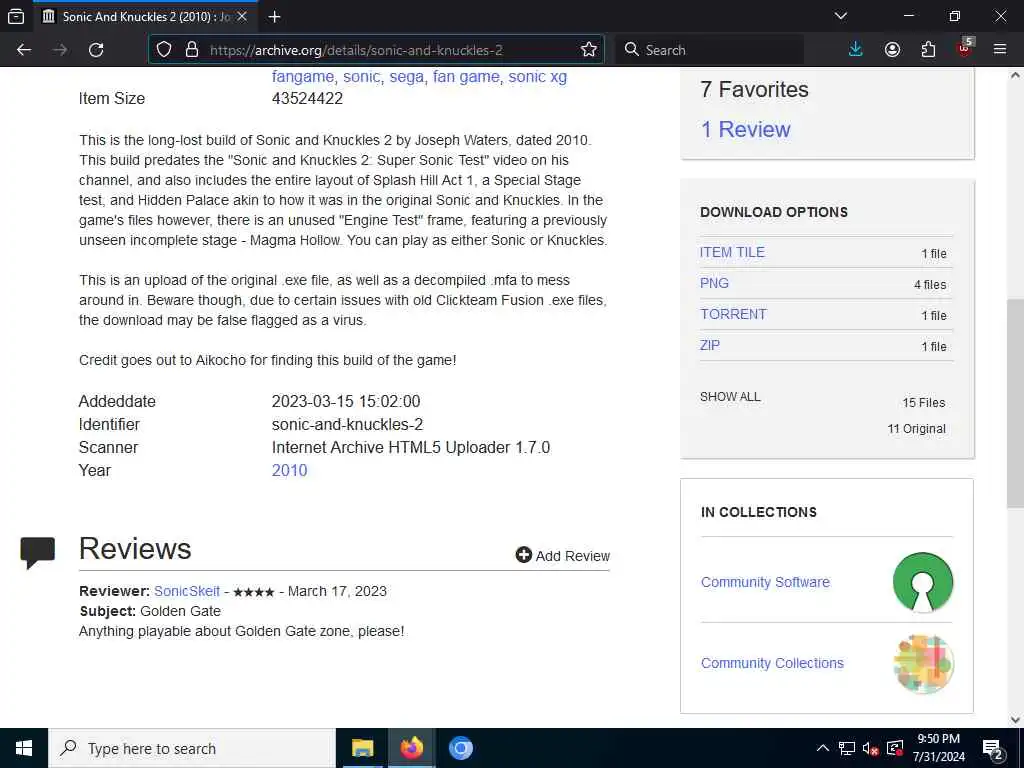The height and width of the screenshot is (768, 1024).
Task: Click the Addeddate value 2023-03-15 15:02:00
Action: pos(346,401)
